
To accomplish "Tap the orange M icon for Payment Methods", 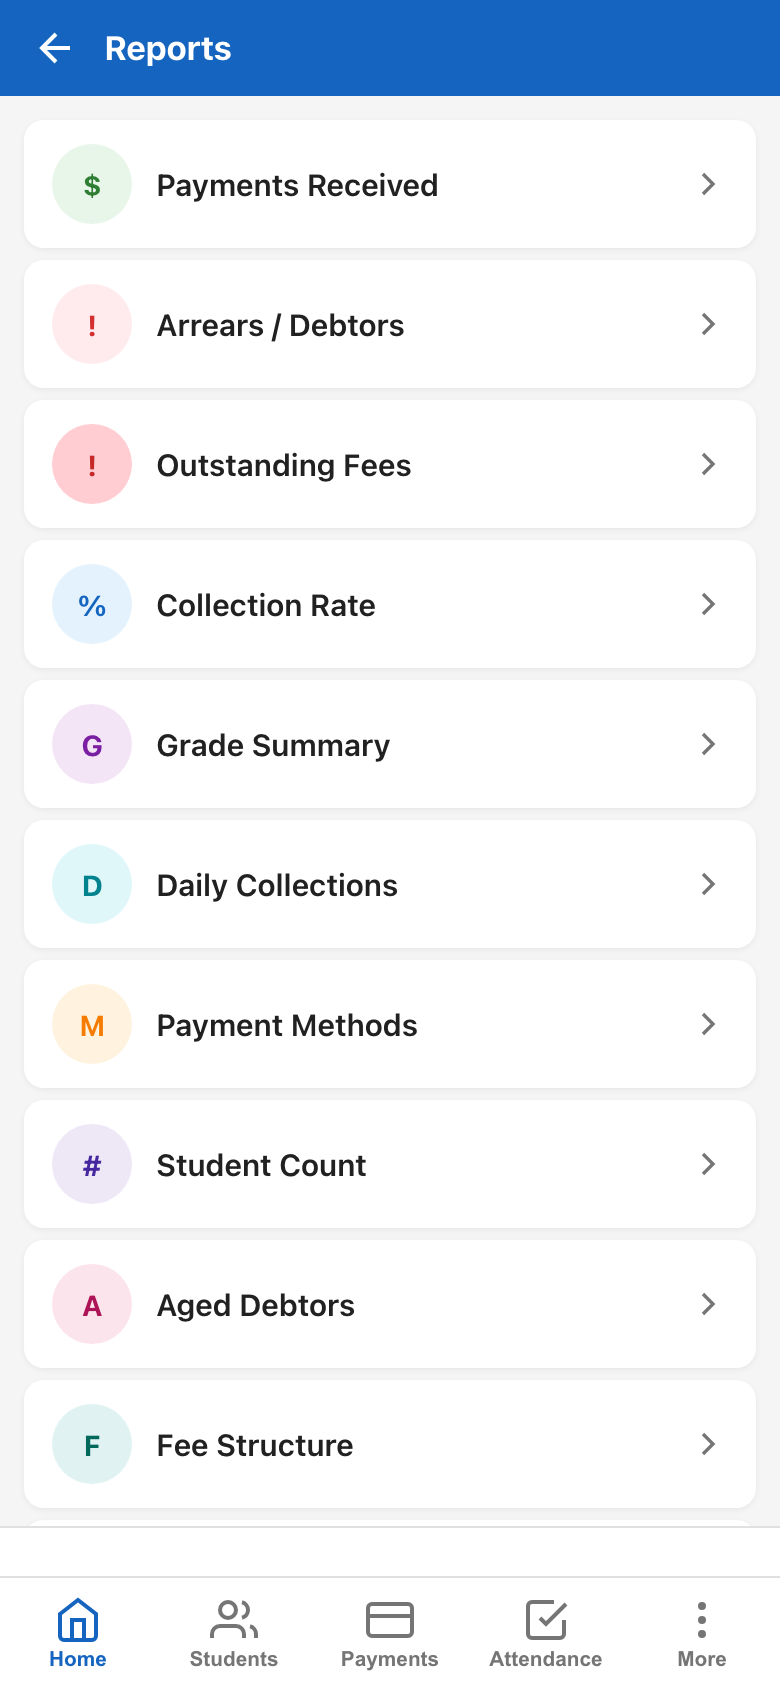I will click(92, 1024).
